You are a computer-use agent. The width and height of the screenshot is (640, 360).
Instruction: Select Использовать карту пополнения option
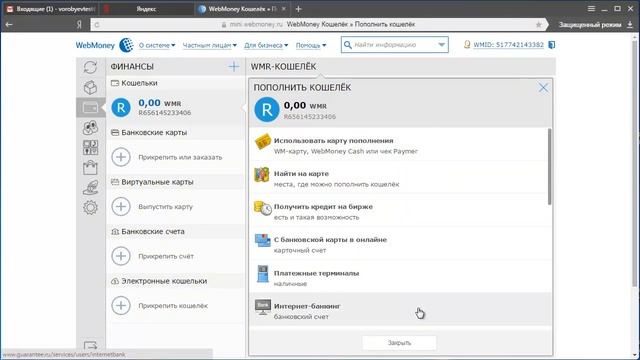(399, 144)
